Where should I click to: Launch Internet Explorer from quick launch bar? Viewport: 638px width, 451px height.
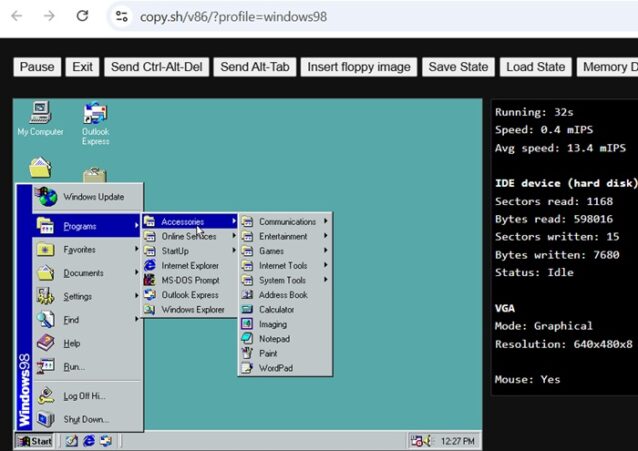point(89,440)
